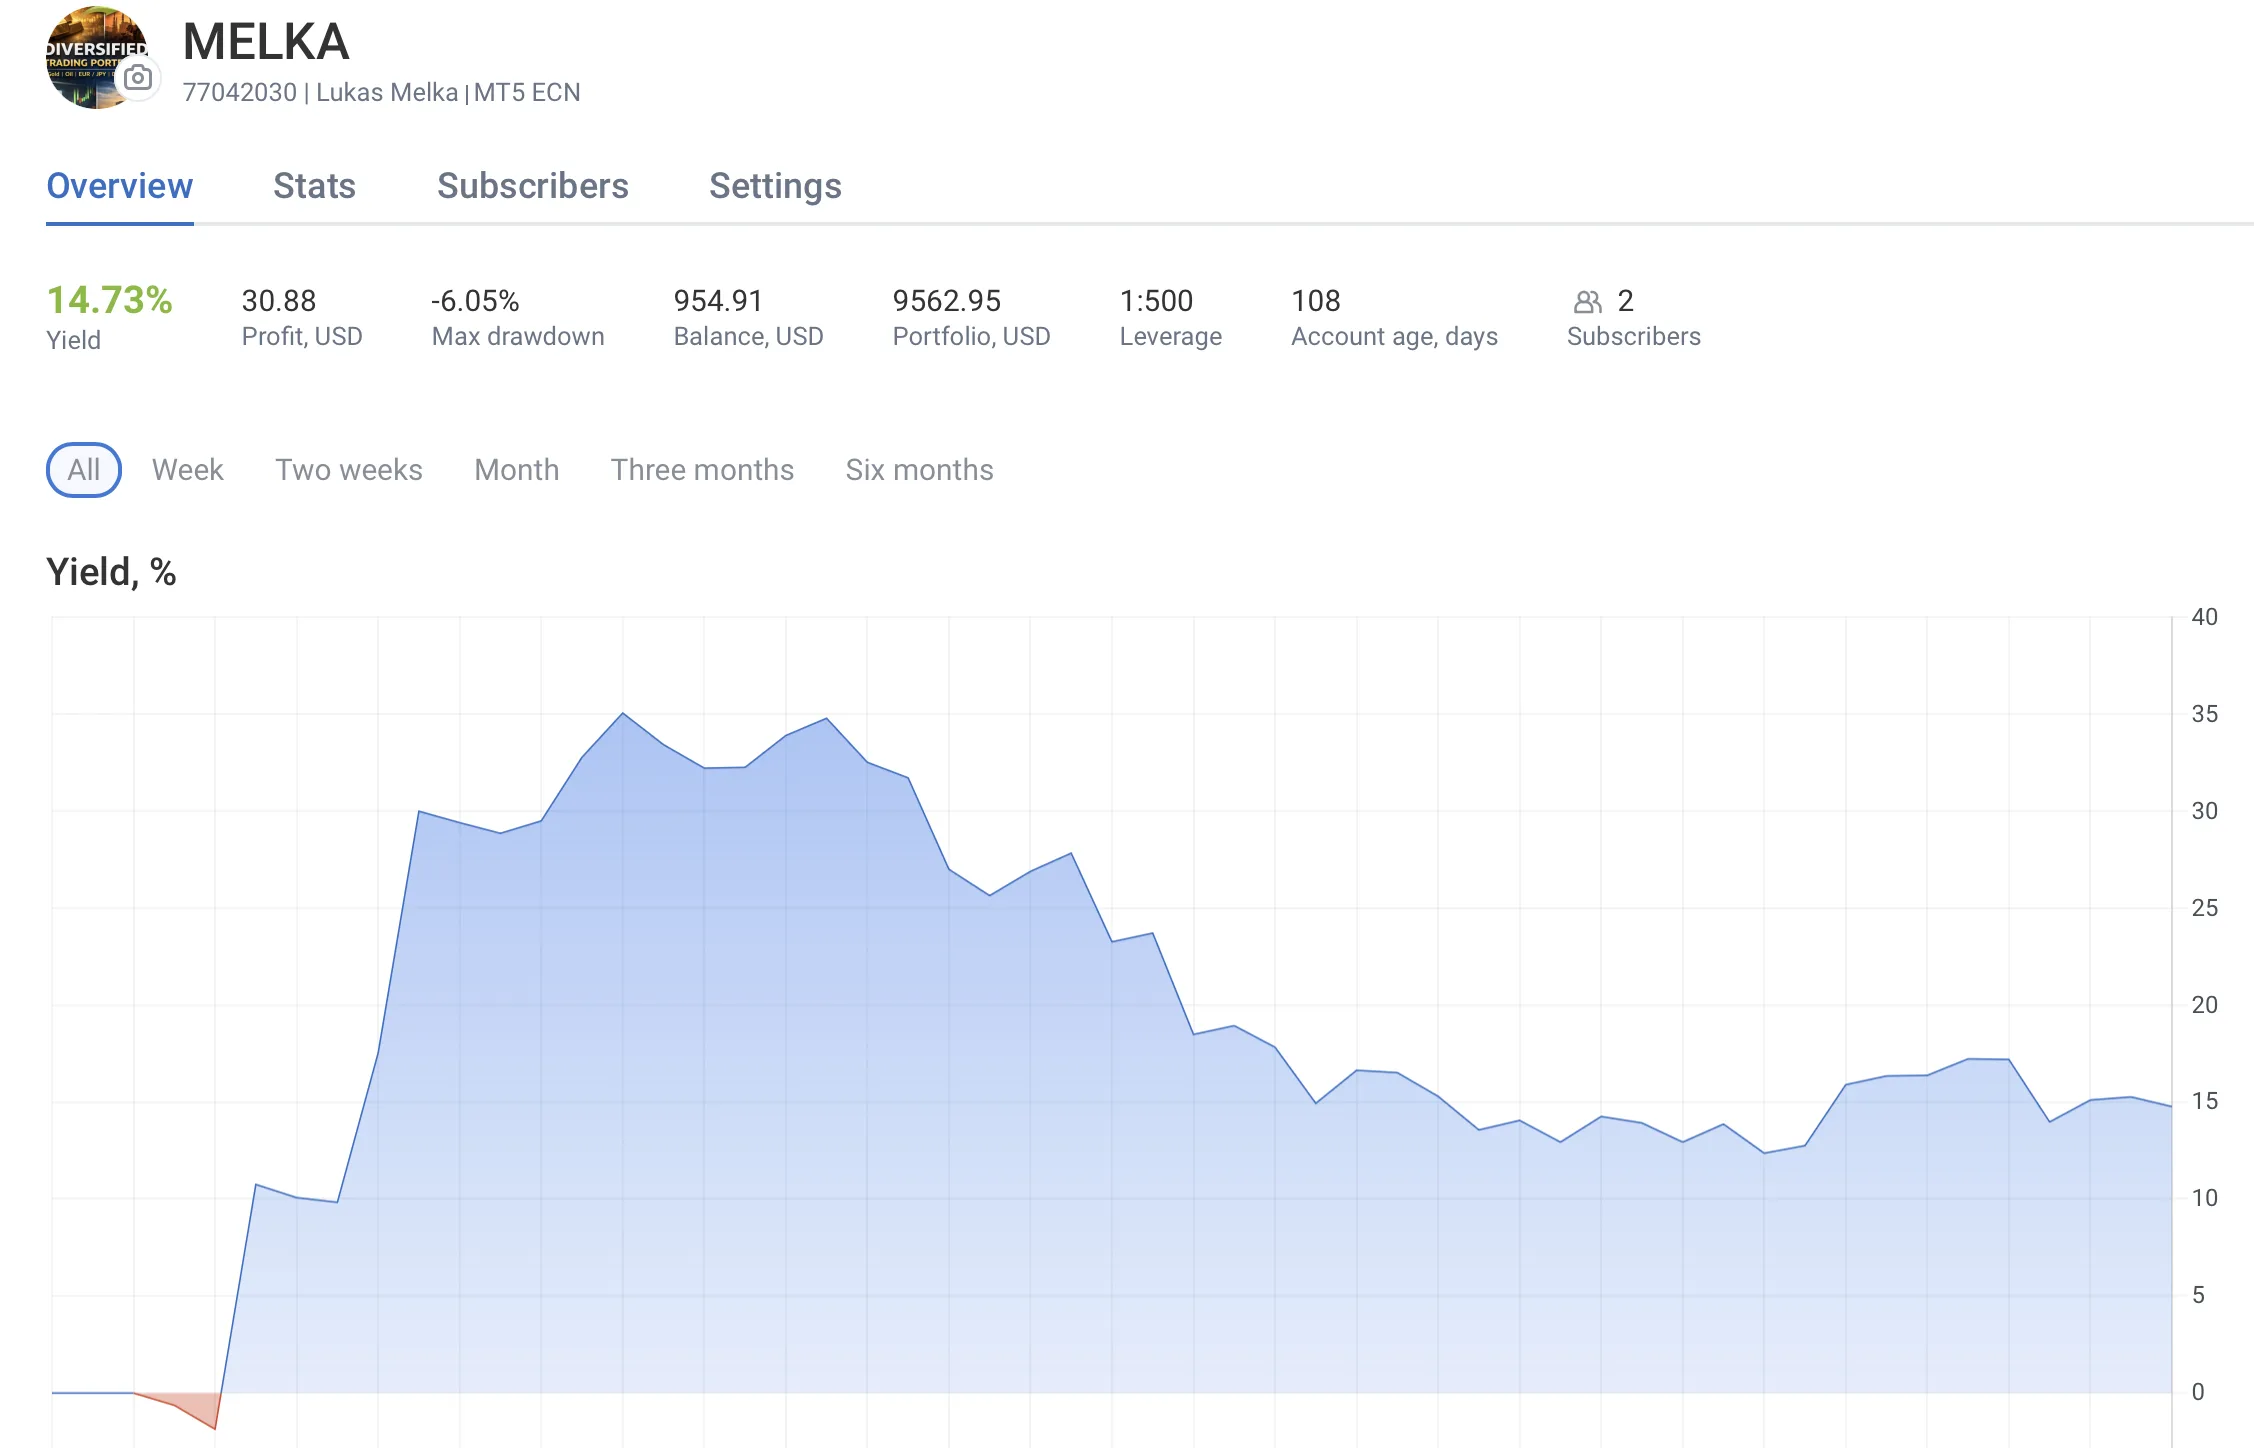Screen dimensions: 2254x1448
Task: Click the Max drawdown label
Action: click(518, 337)
